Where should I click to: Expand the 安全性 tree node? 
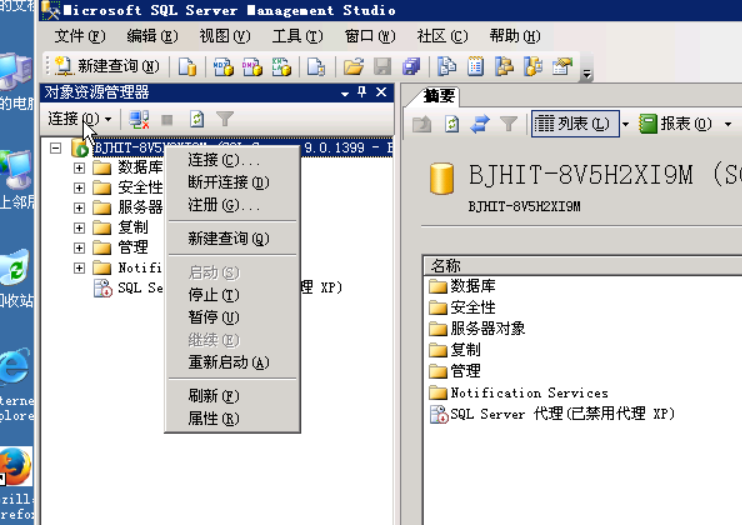pos(79,188)
